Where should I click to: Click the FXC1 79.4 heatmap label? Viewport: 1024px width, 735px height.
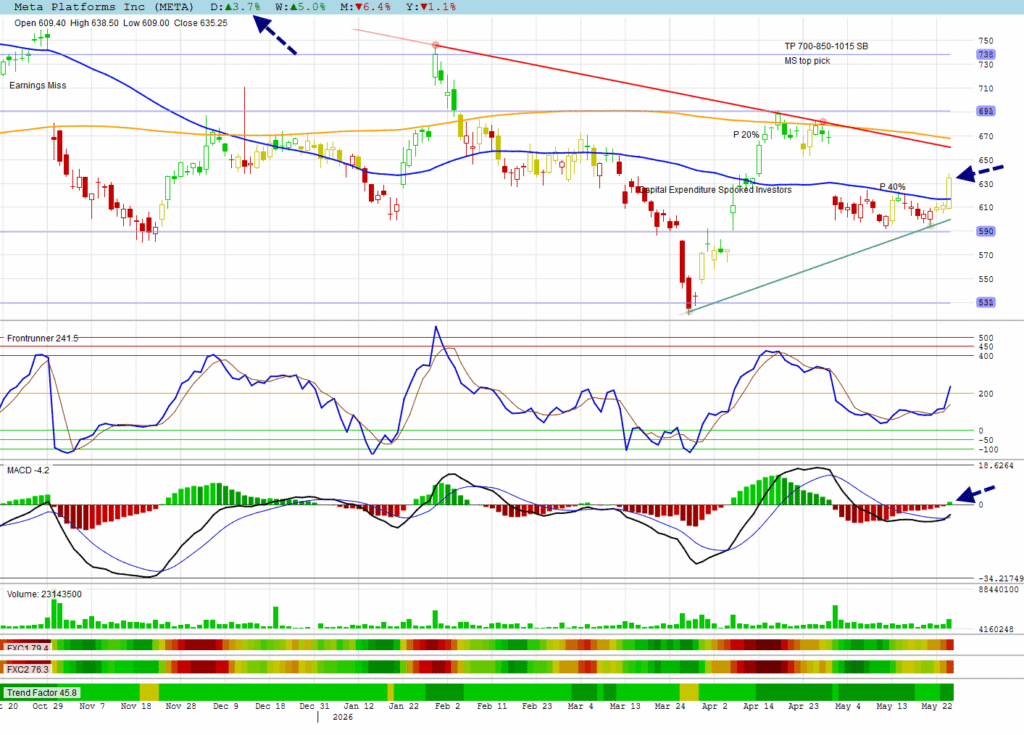[x=27, y=647]
